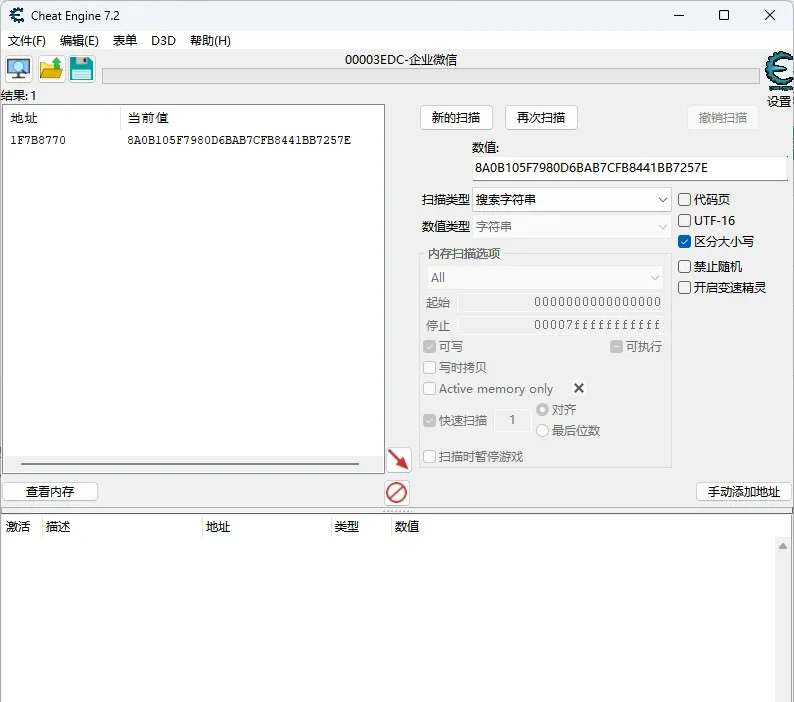Viewport: 794px width, 702px height.
Task: Open the 编辑(E) menu
Action: click(x=79, y=41)
